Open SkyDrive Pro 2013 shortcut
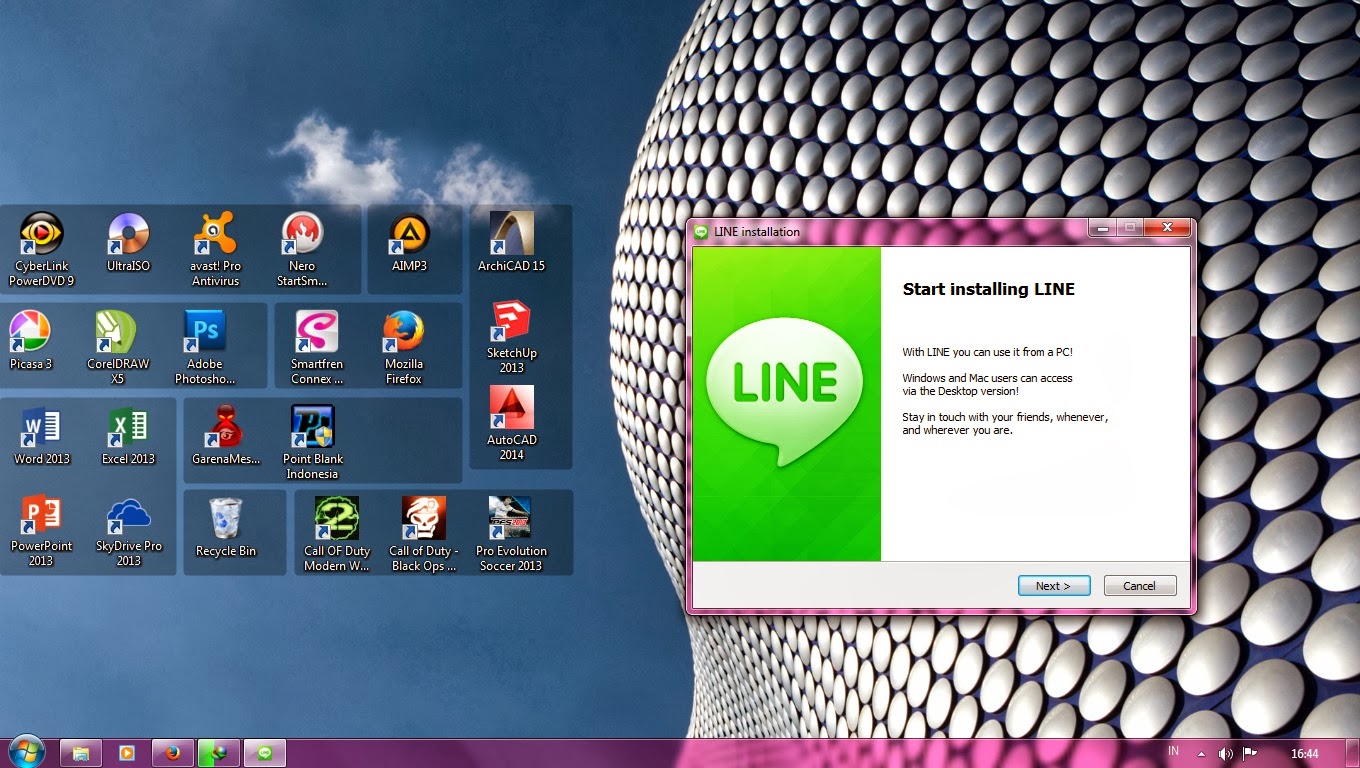This screenshot has width=1360, height=768. coord(128,531)
